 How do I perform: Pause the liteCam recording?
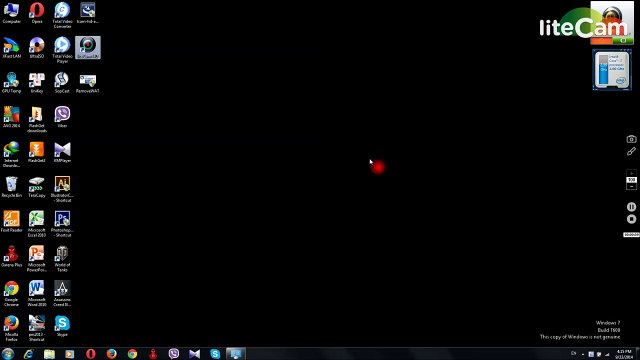[631, 207]
